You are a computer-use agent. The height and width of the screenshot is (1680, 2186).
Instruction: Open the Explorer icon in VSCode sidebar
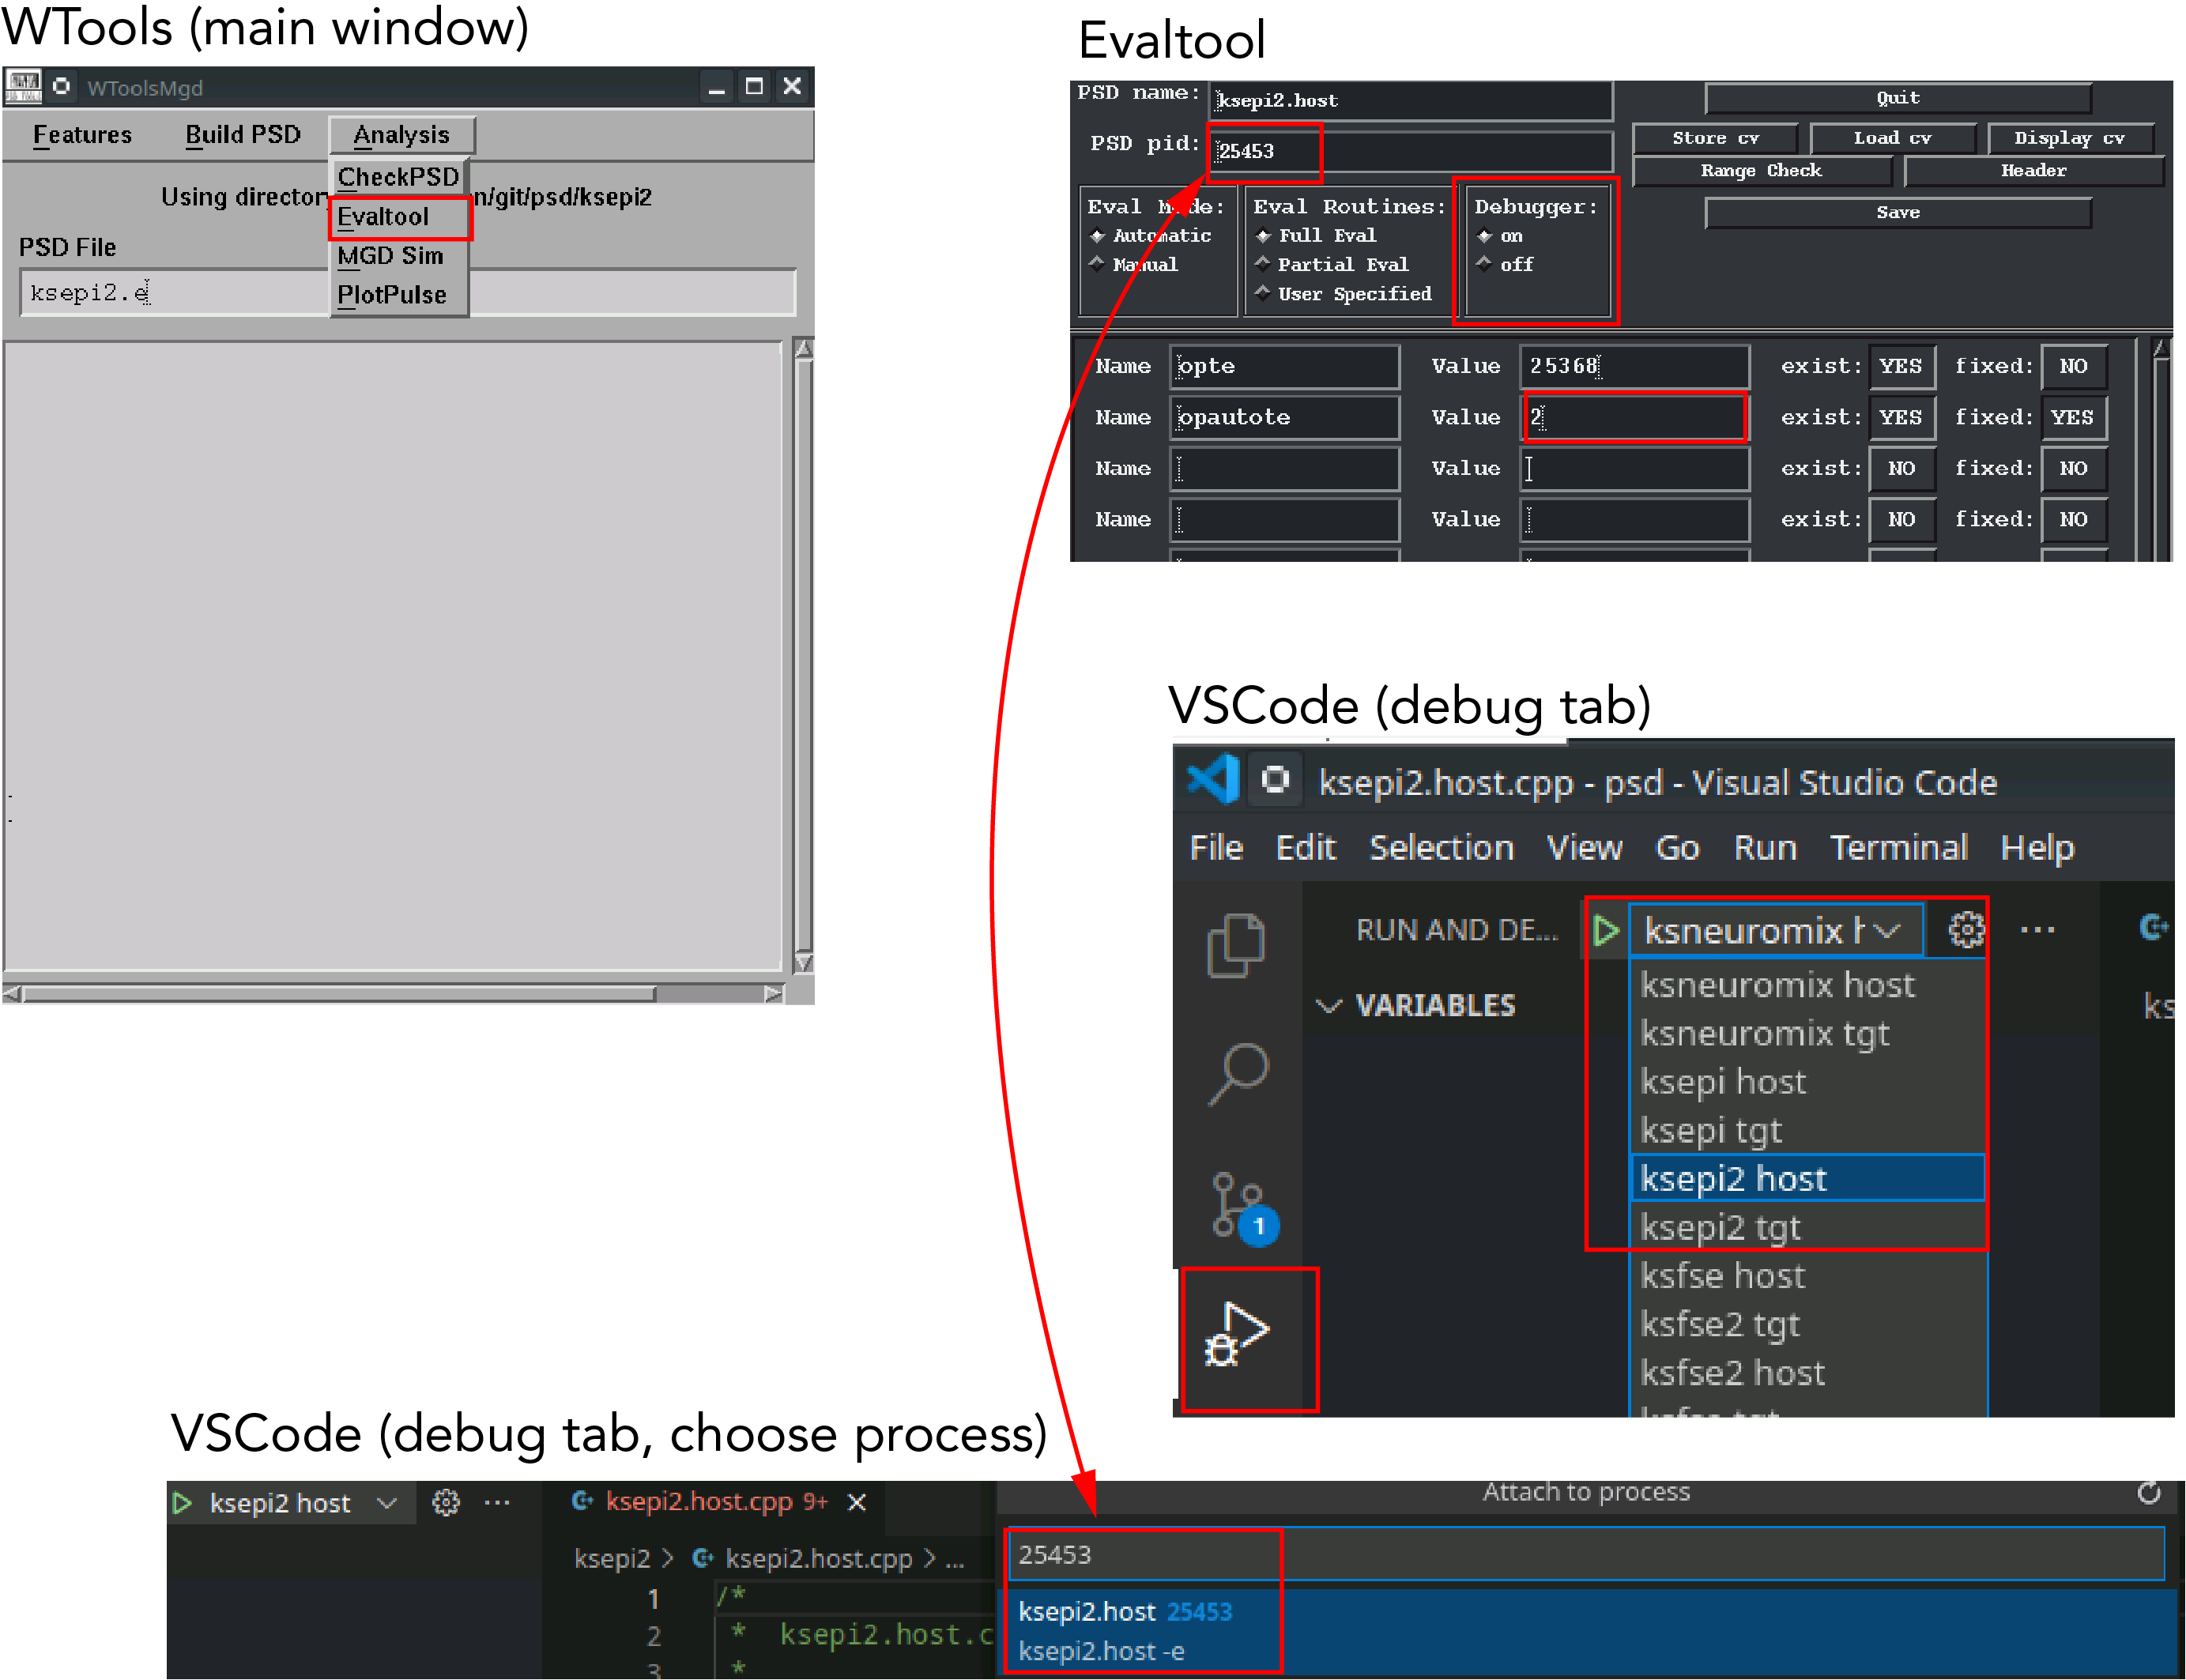pos(1236,945)
